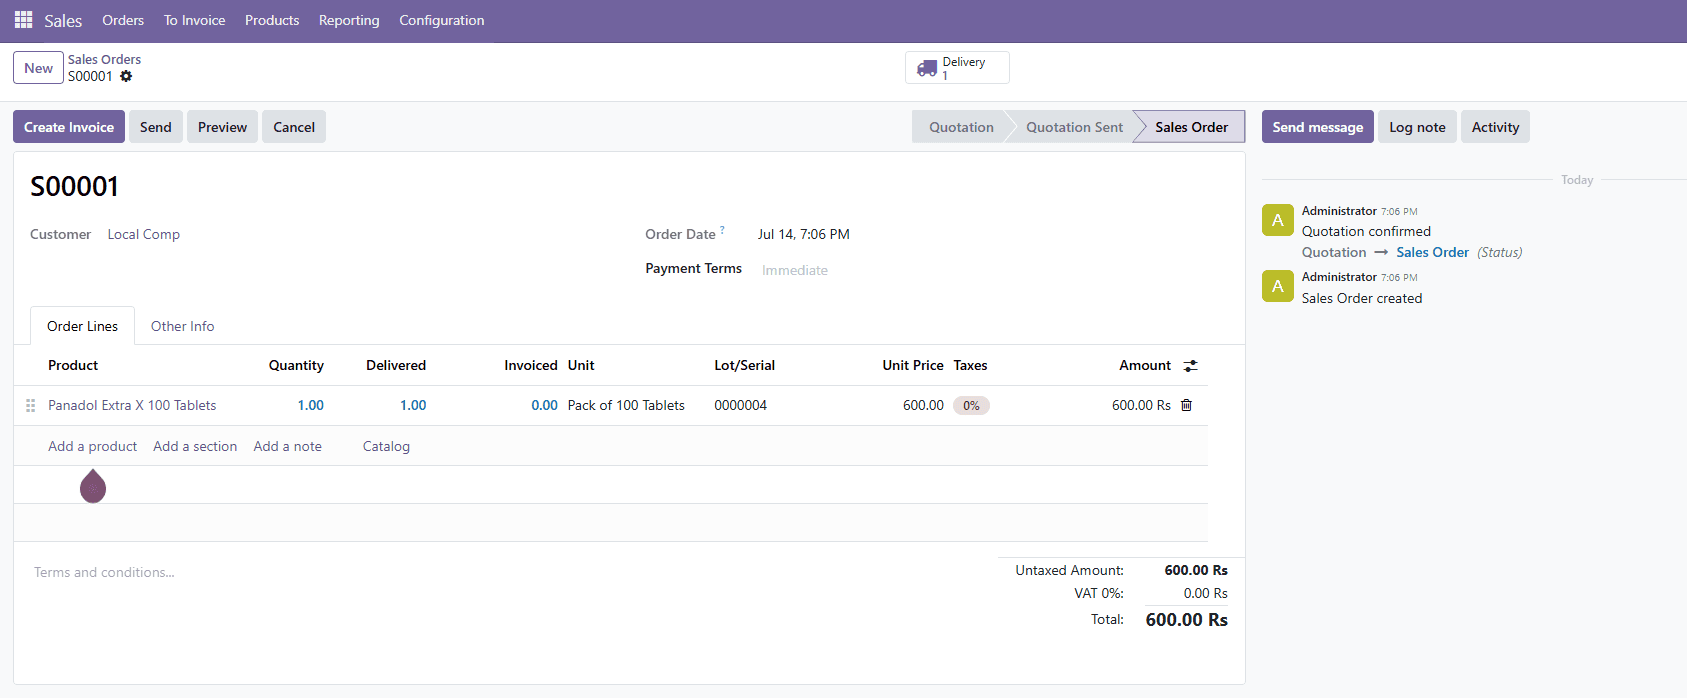The image size is (1687, 698).
Task: Click Administrator avatar on Sales Order created
Action: point(1277,286)
